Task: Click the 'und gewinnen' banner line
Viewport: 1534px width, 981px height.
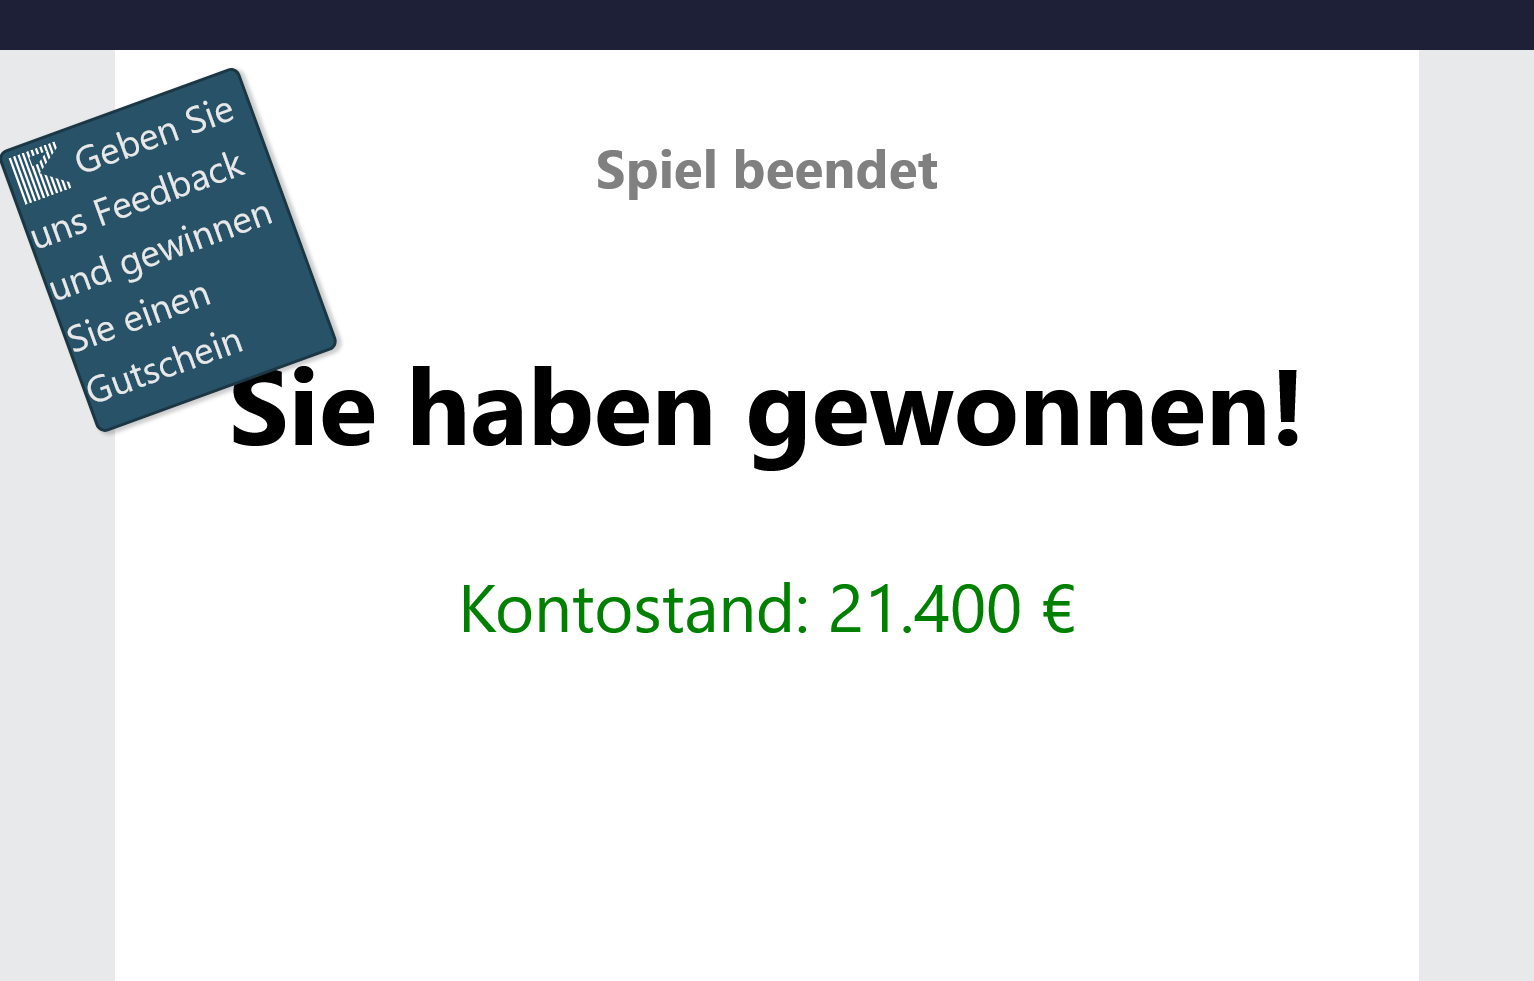Action: click(x=161, y=250)
